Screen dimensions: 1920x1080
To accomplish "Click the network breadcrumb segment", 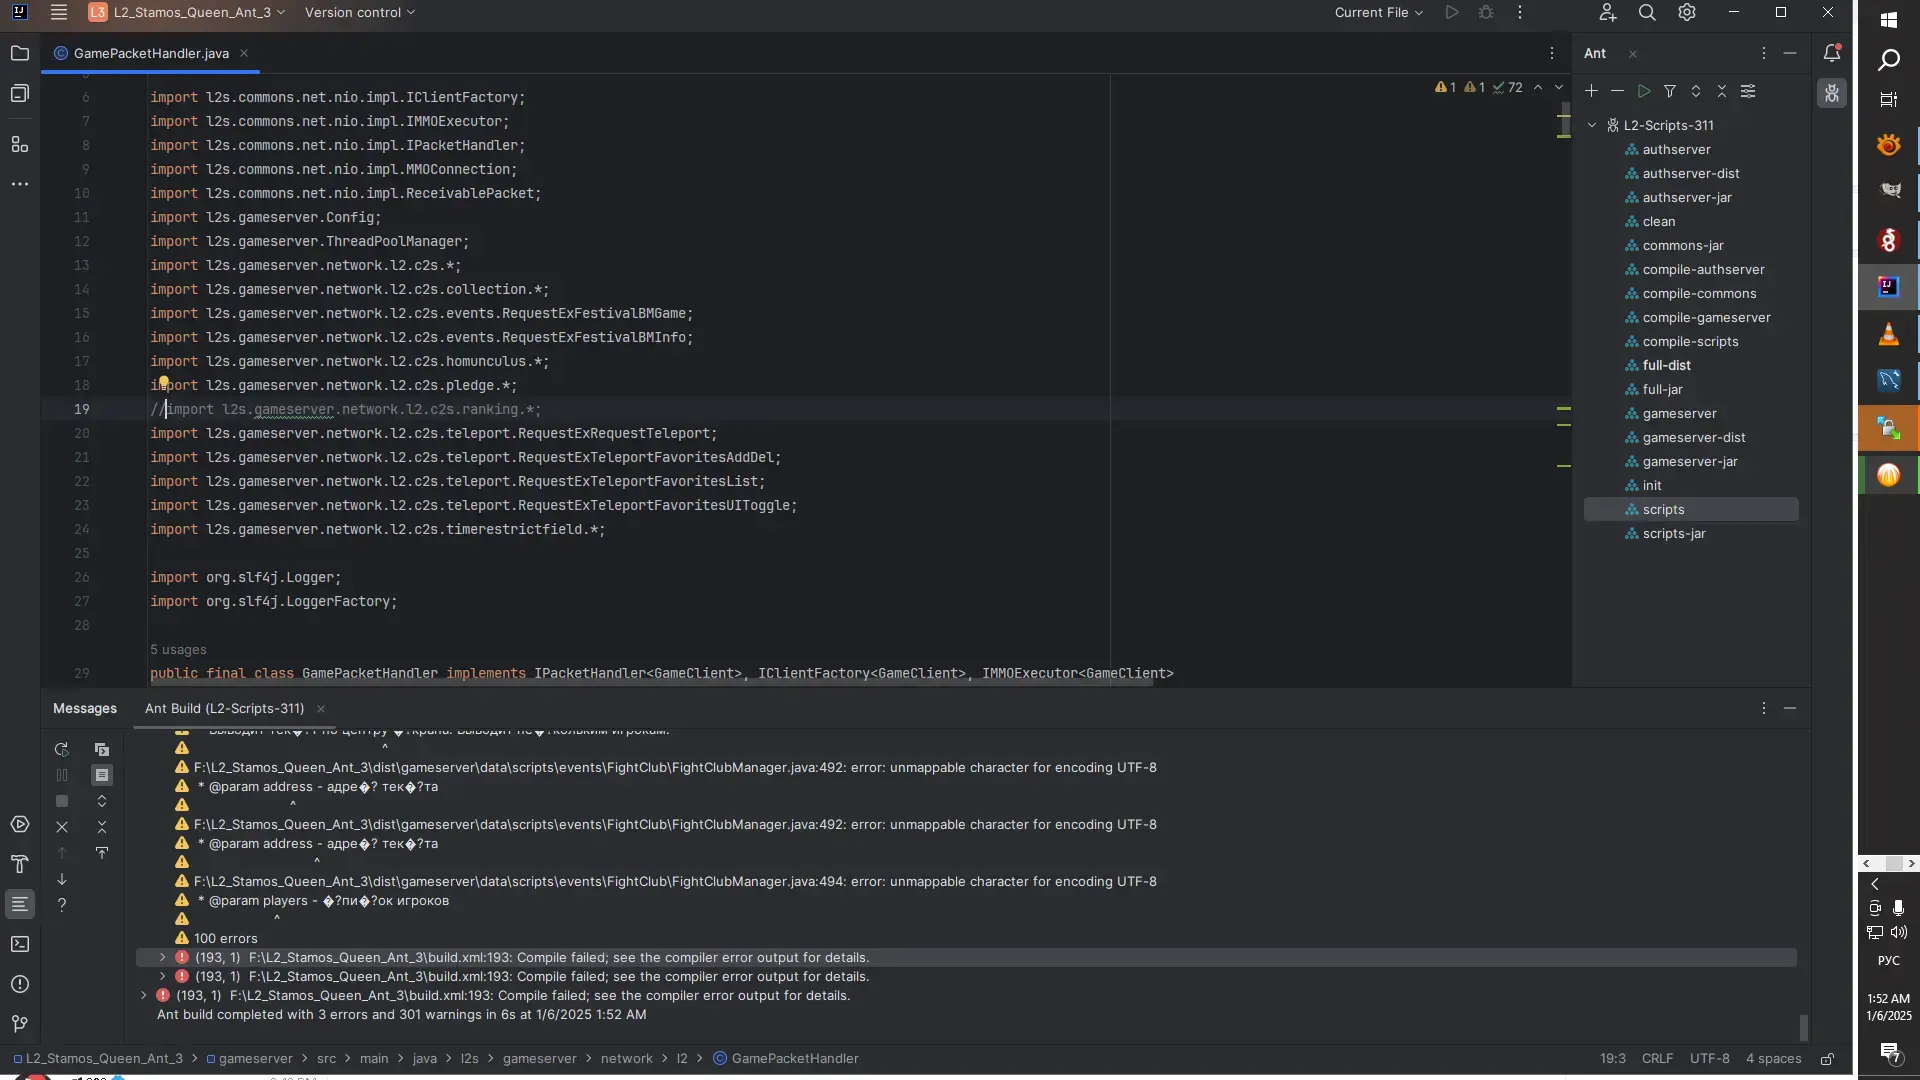I will point(627,1058).
